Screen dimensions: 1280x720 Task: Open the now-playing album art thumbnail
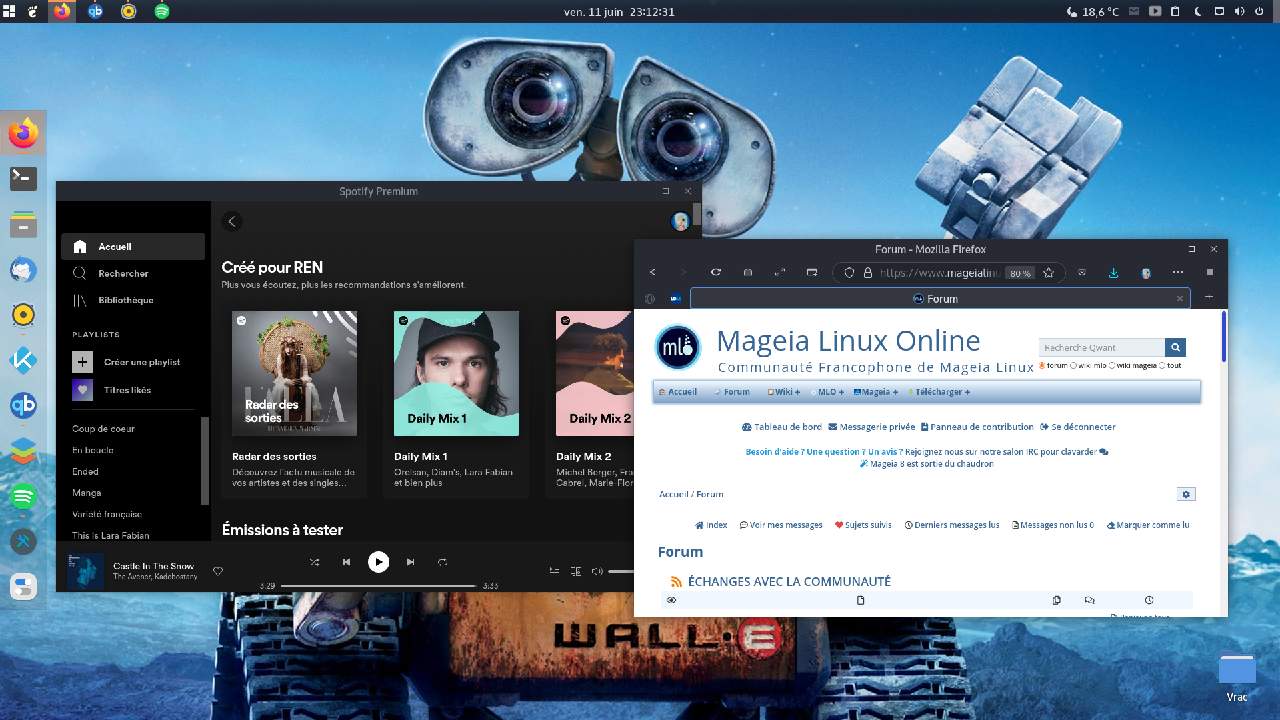(85, 571)
